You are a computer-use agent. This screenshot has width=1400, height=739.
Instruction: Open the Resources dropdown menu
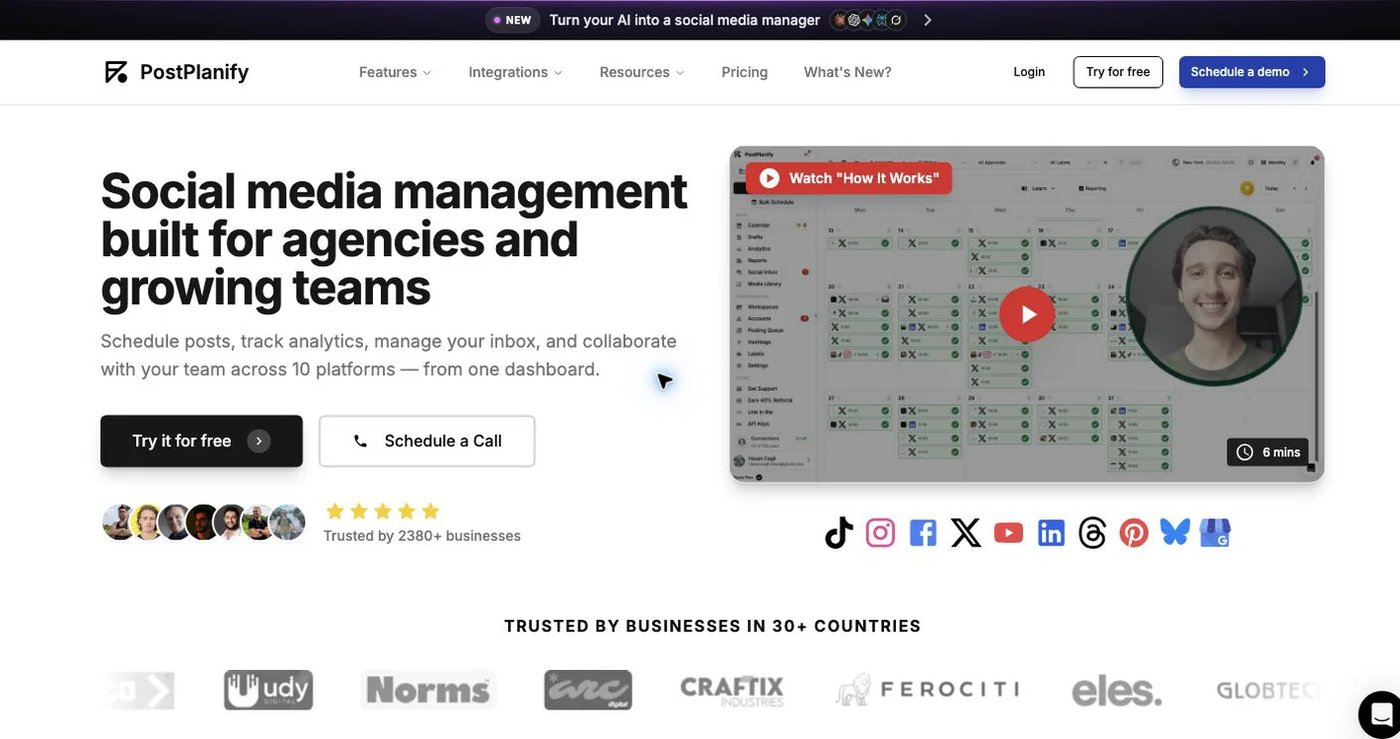tap(642, 72)
